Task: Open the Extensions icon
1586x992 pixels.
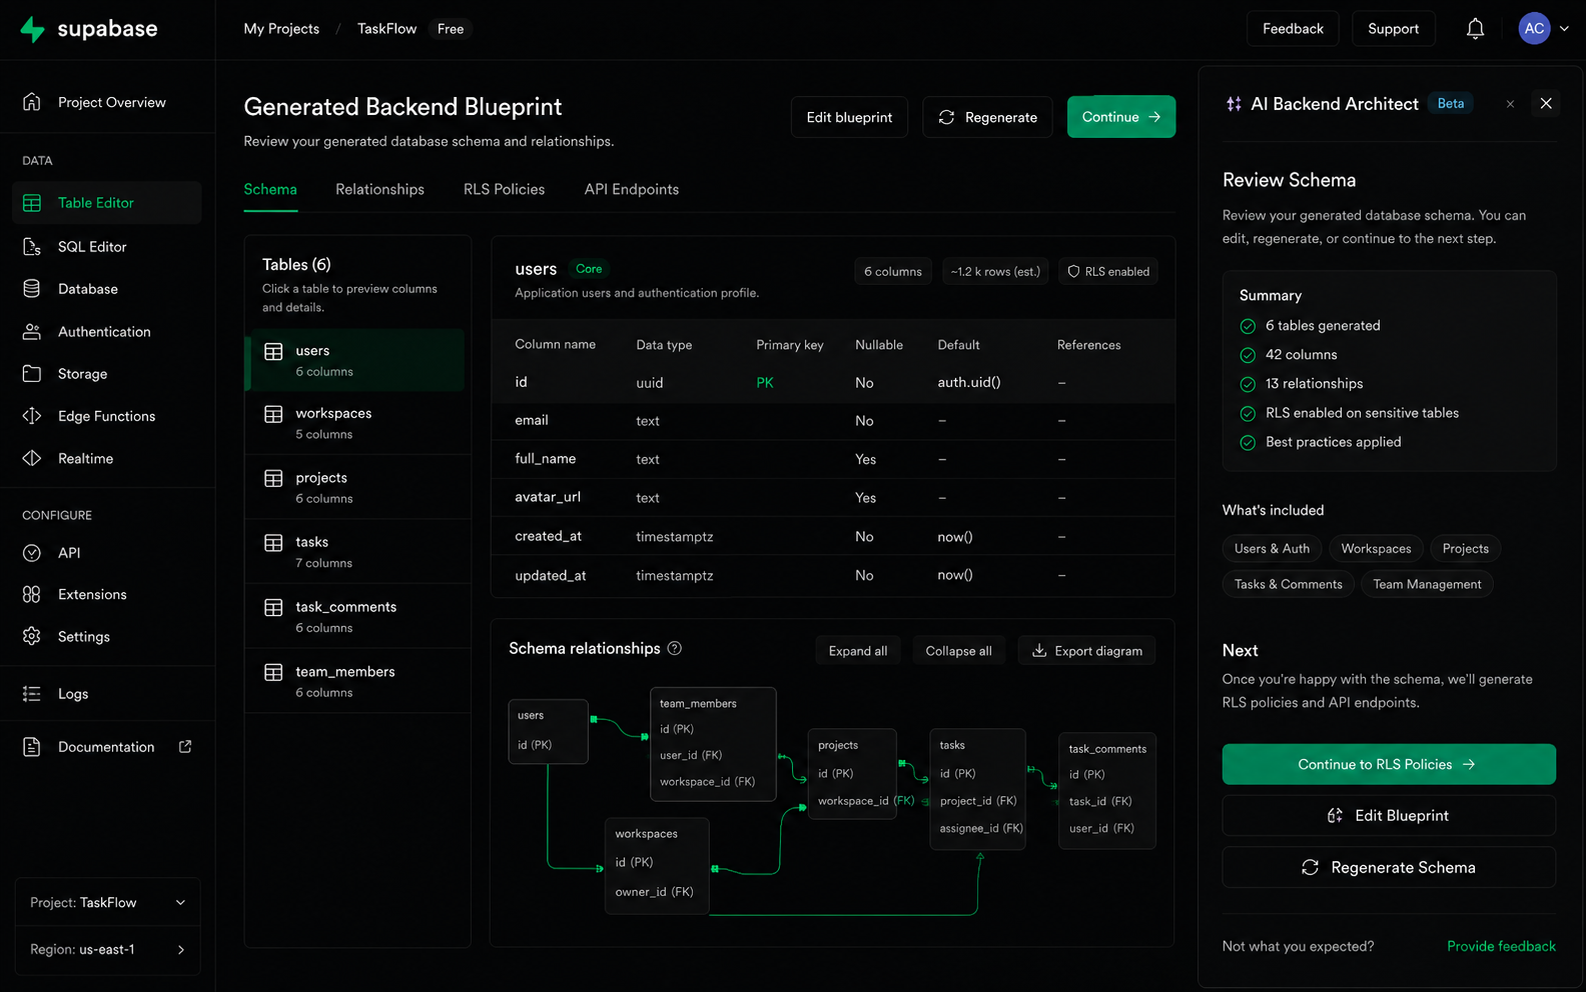Action: [32, 595]
